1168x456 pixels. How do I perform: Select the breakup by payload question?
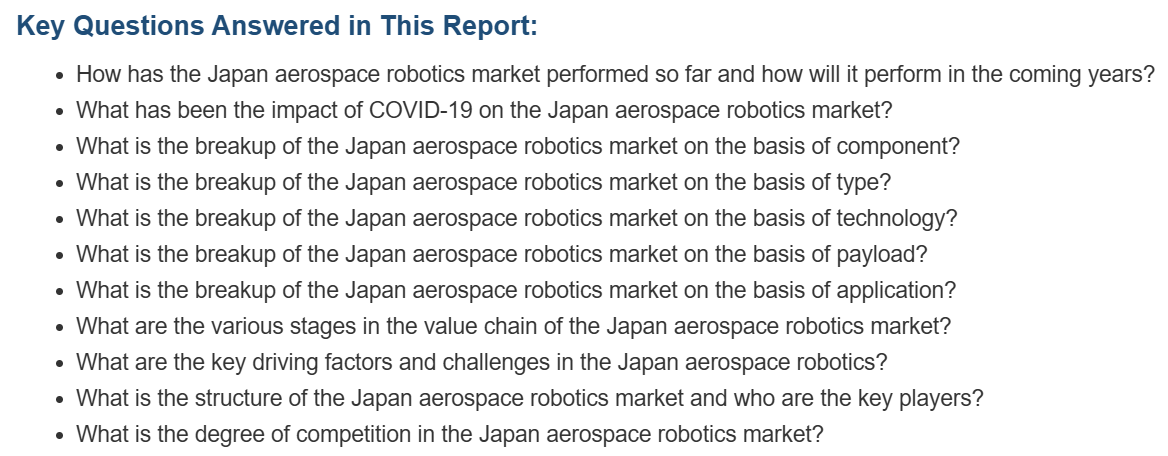(x=502, y=254)
